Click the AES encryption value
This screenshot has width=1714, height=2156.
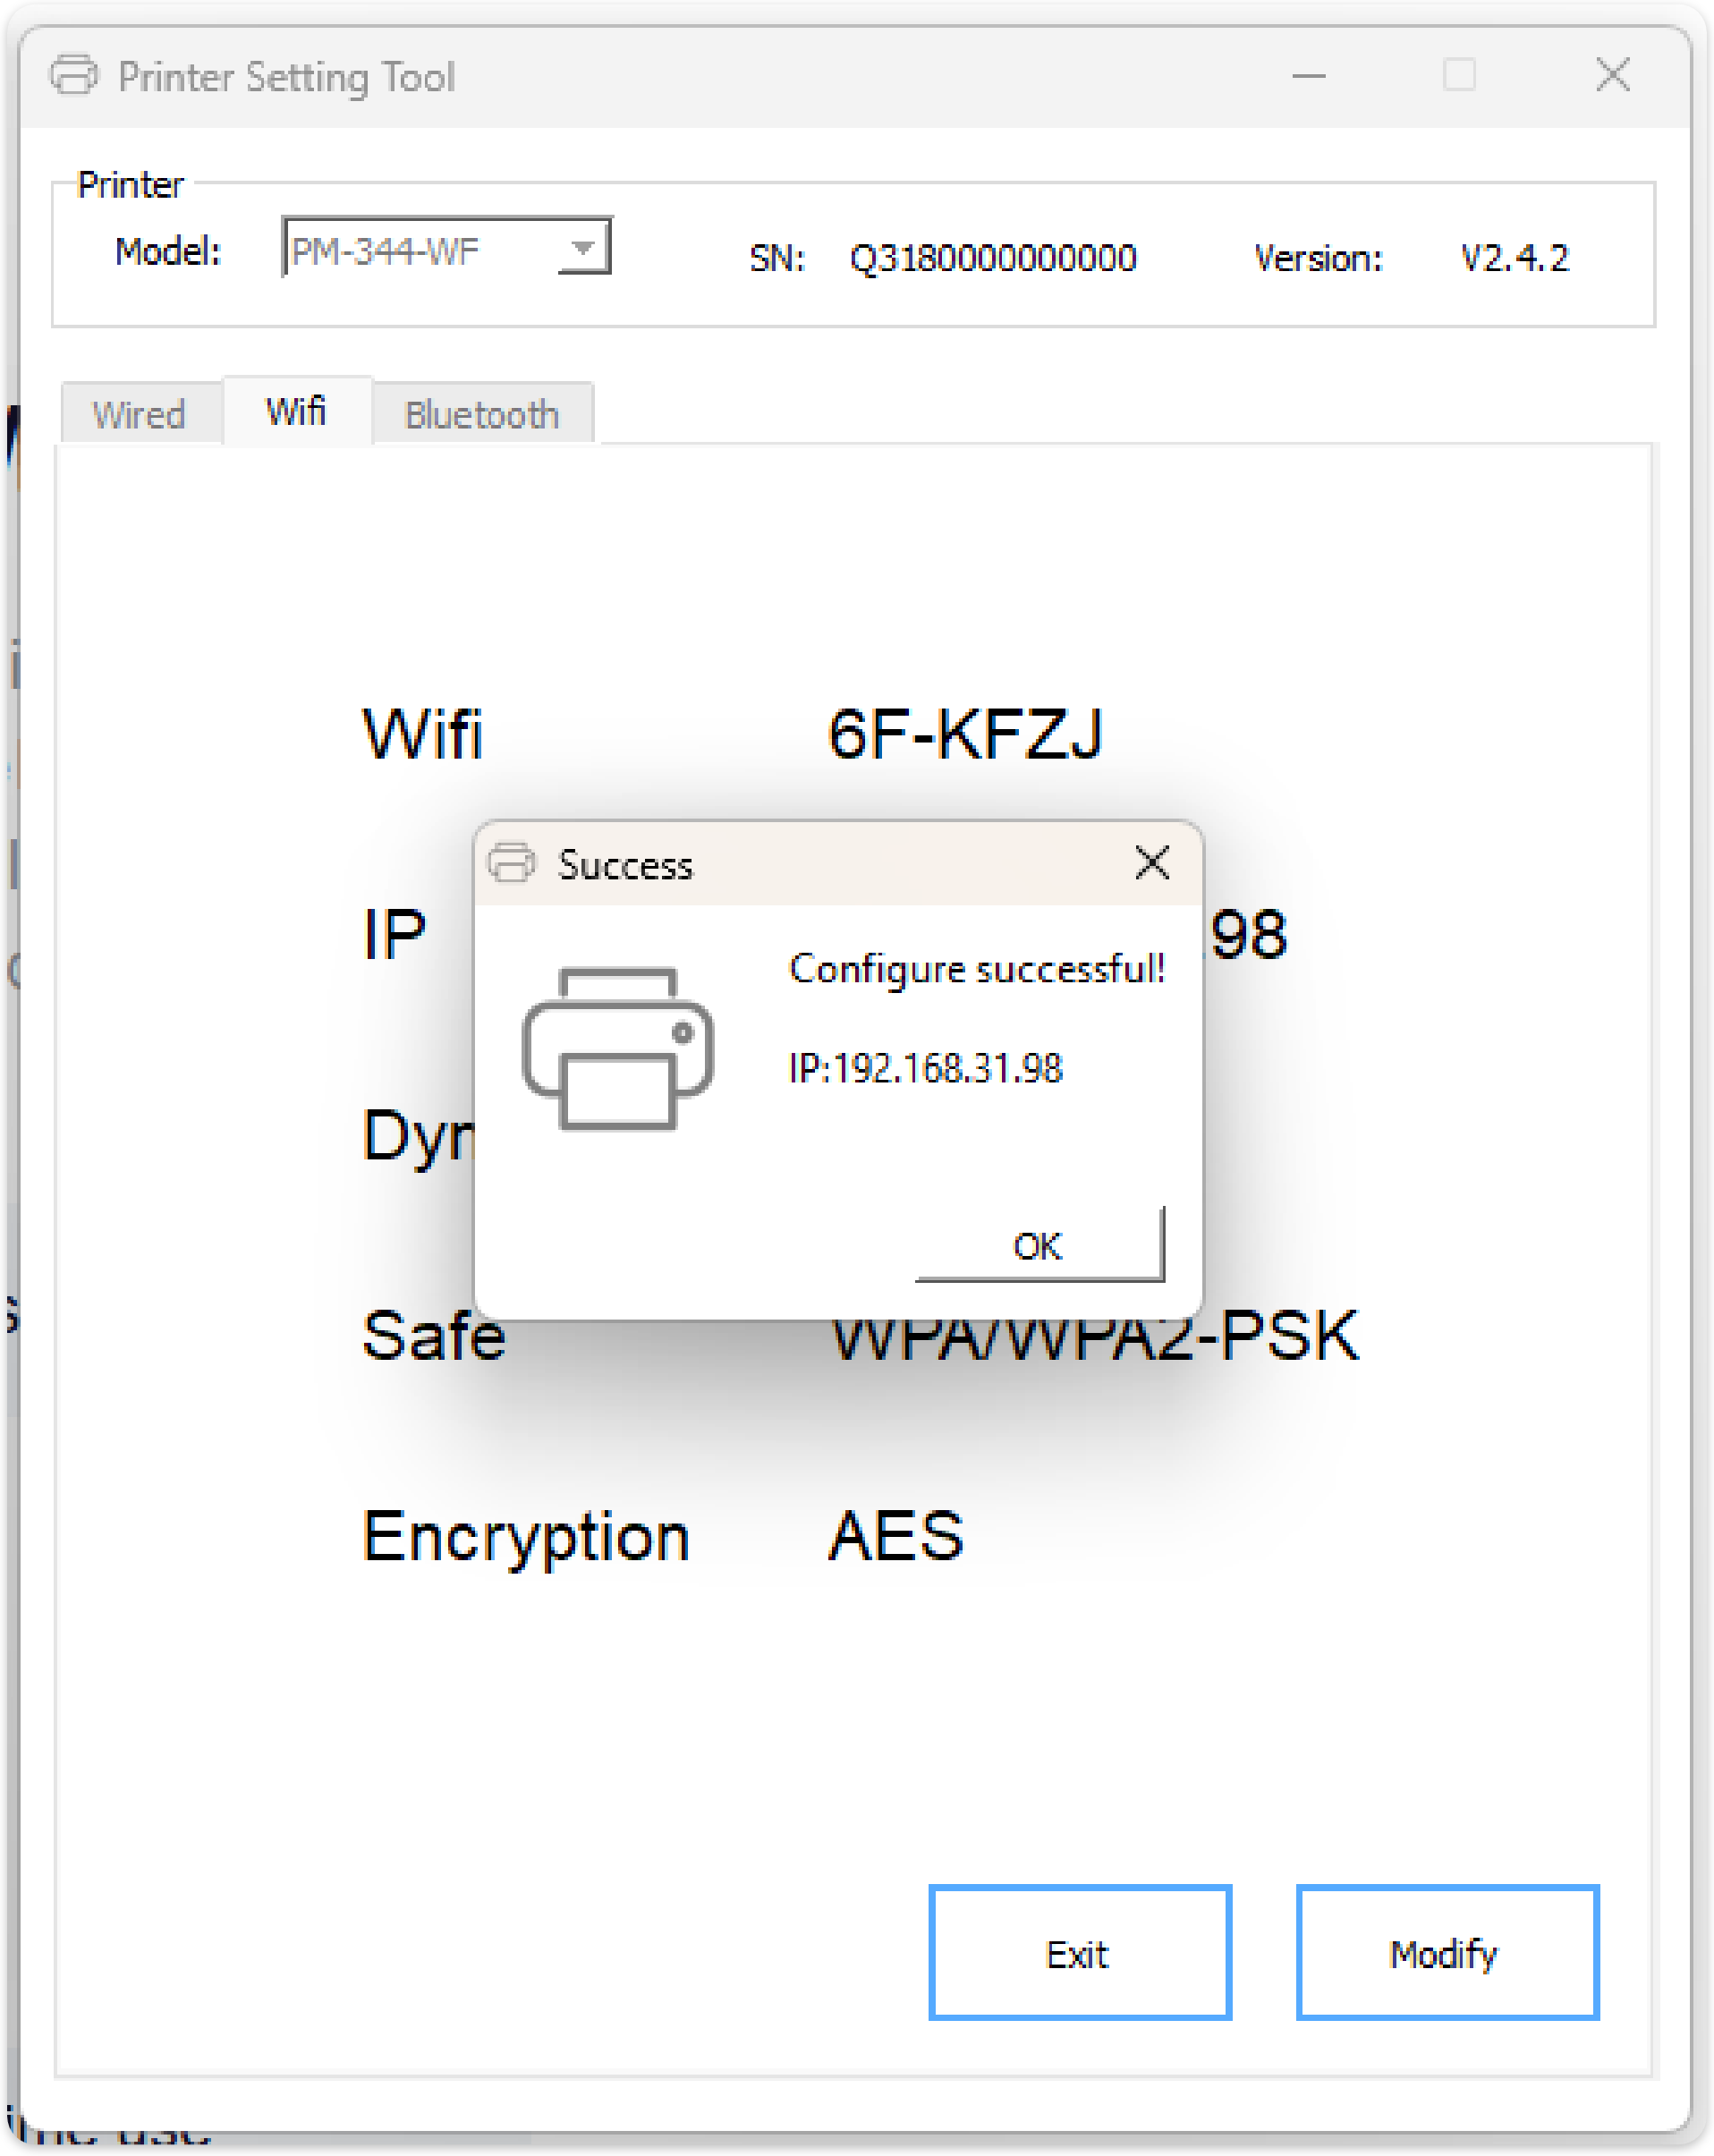(896, 1536)
